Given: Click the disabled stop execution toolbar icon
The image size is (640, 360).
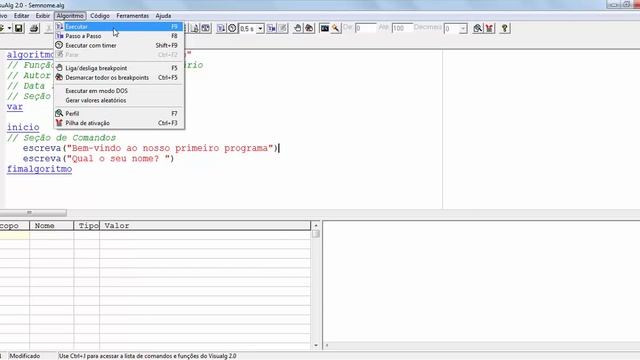Looking at the screenshot, I should click(282, 28).
